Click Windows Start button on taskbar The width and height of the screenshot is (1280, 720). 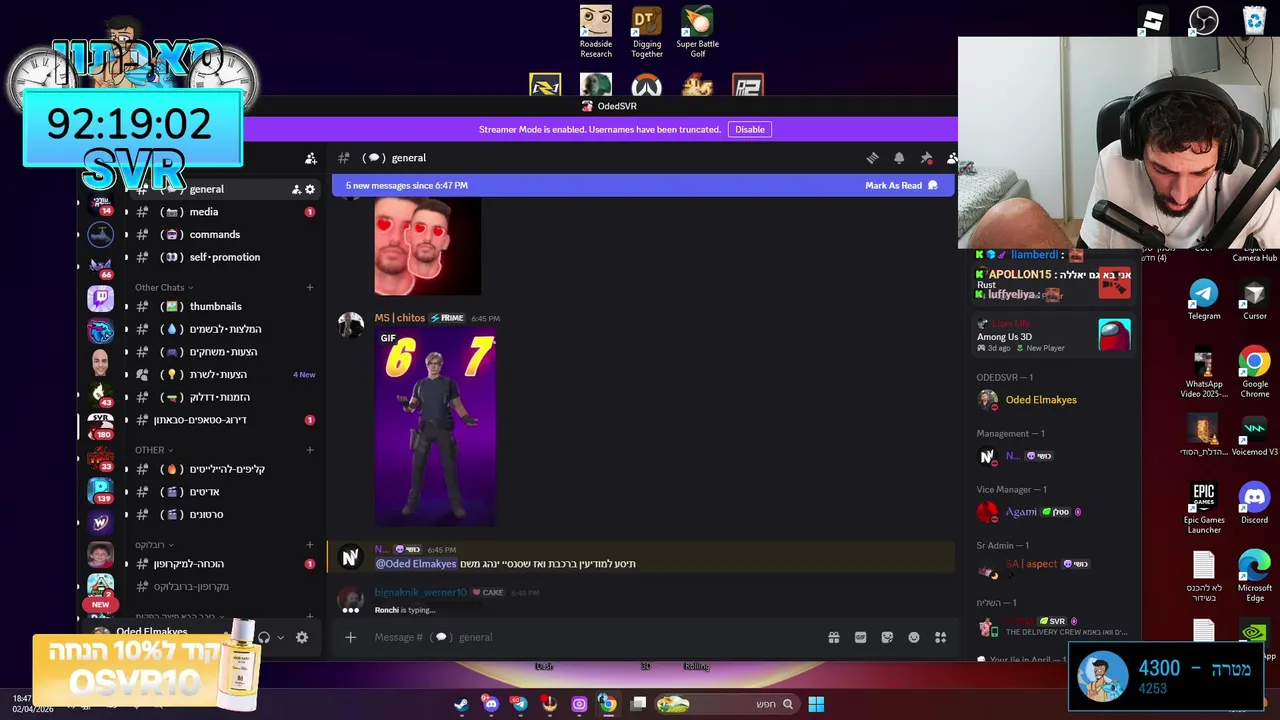tap(816, 704)
